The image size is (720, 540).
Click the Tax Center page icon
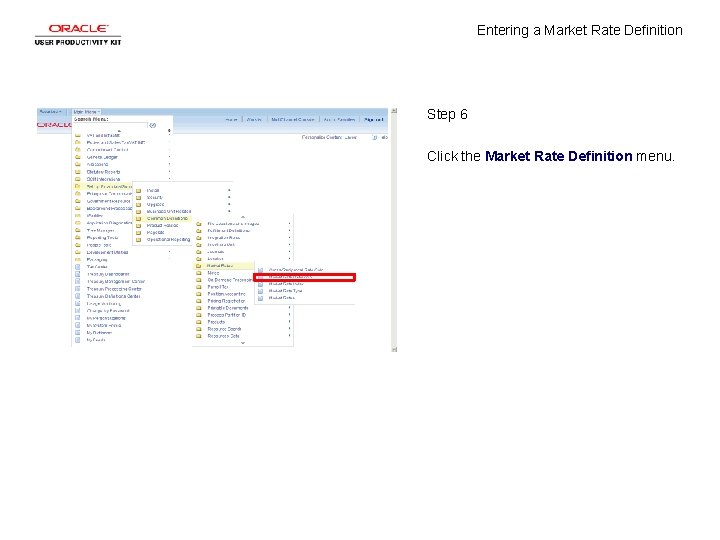pyautogui.click(x=78, y=267)
